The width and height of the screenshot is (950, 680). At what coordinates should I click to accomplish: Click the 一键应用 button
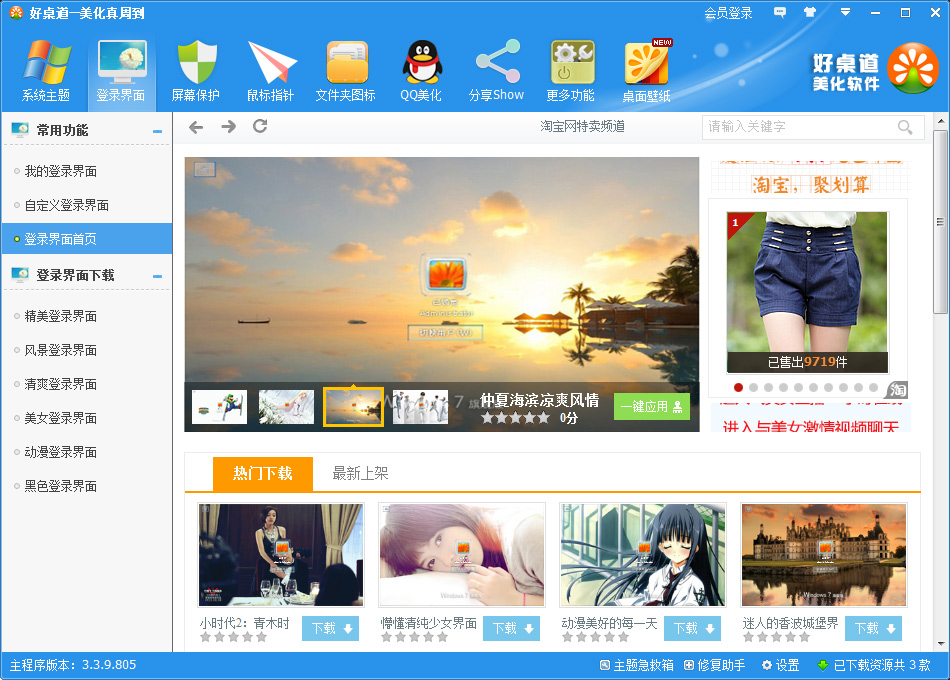[651, 407]
